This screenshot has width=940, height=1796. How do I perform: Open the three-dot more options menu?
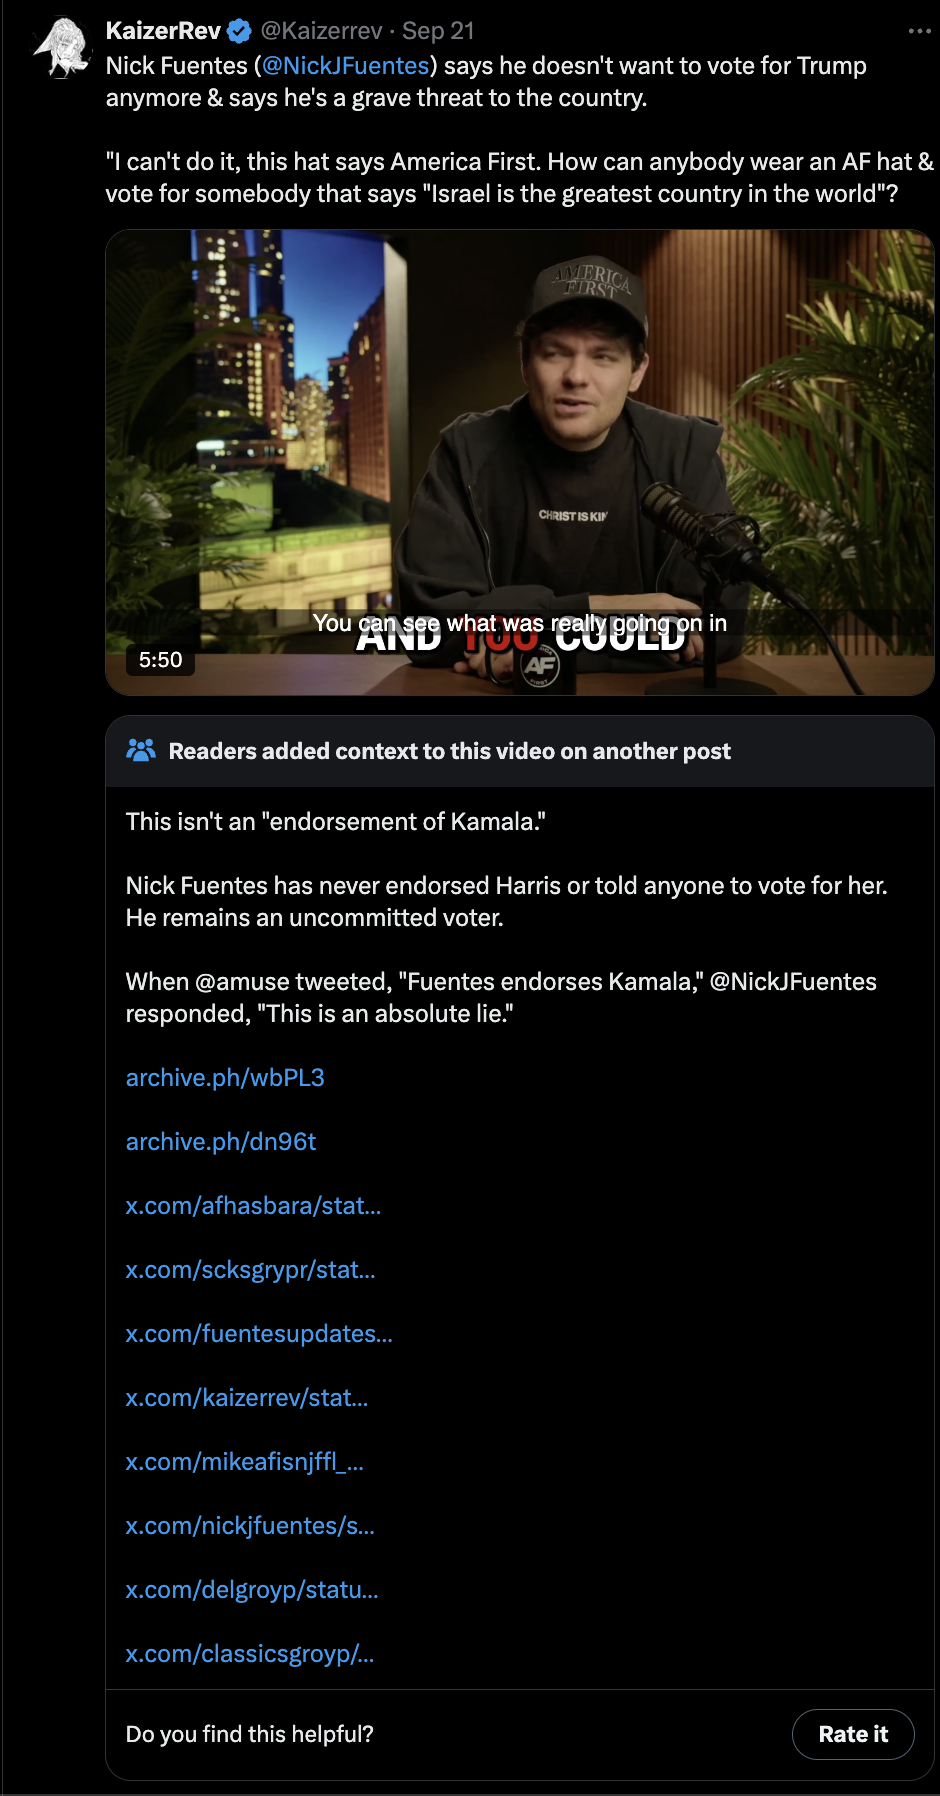click(919, 31)
